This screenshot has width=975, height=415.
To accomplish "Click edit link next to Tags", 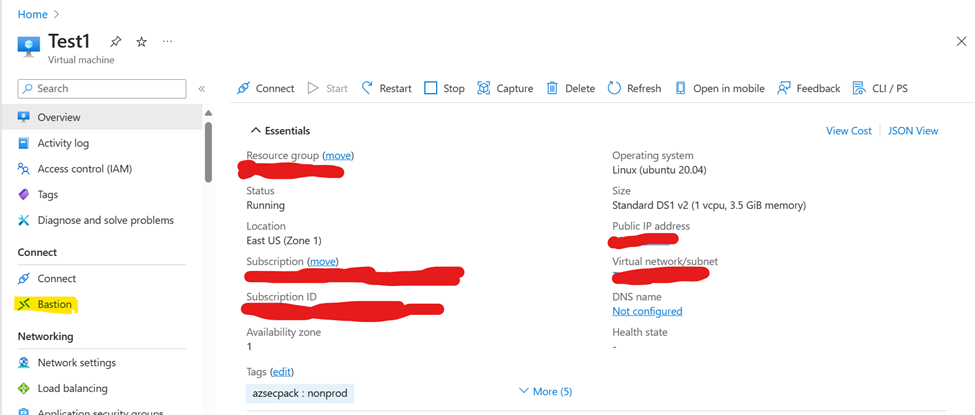I will click(281, 371).
